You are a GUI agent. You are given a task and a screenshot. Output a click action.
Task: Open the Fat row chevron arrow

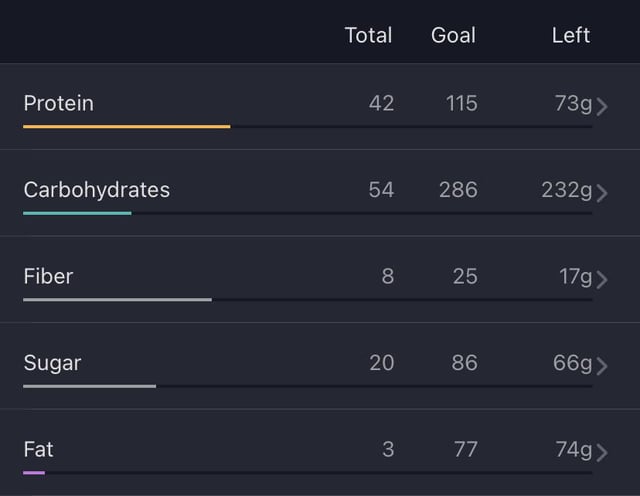click(x=602, y=452)
